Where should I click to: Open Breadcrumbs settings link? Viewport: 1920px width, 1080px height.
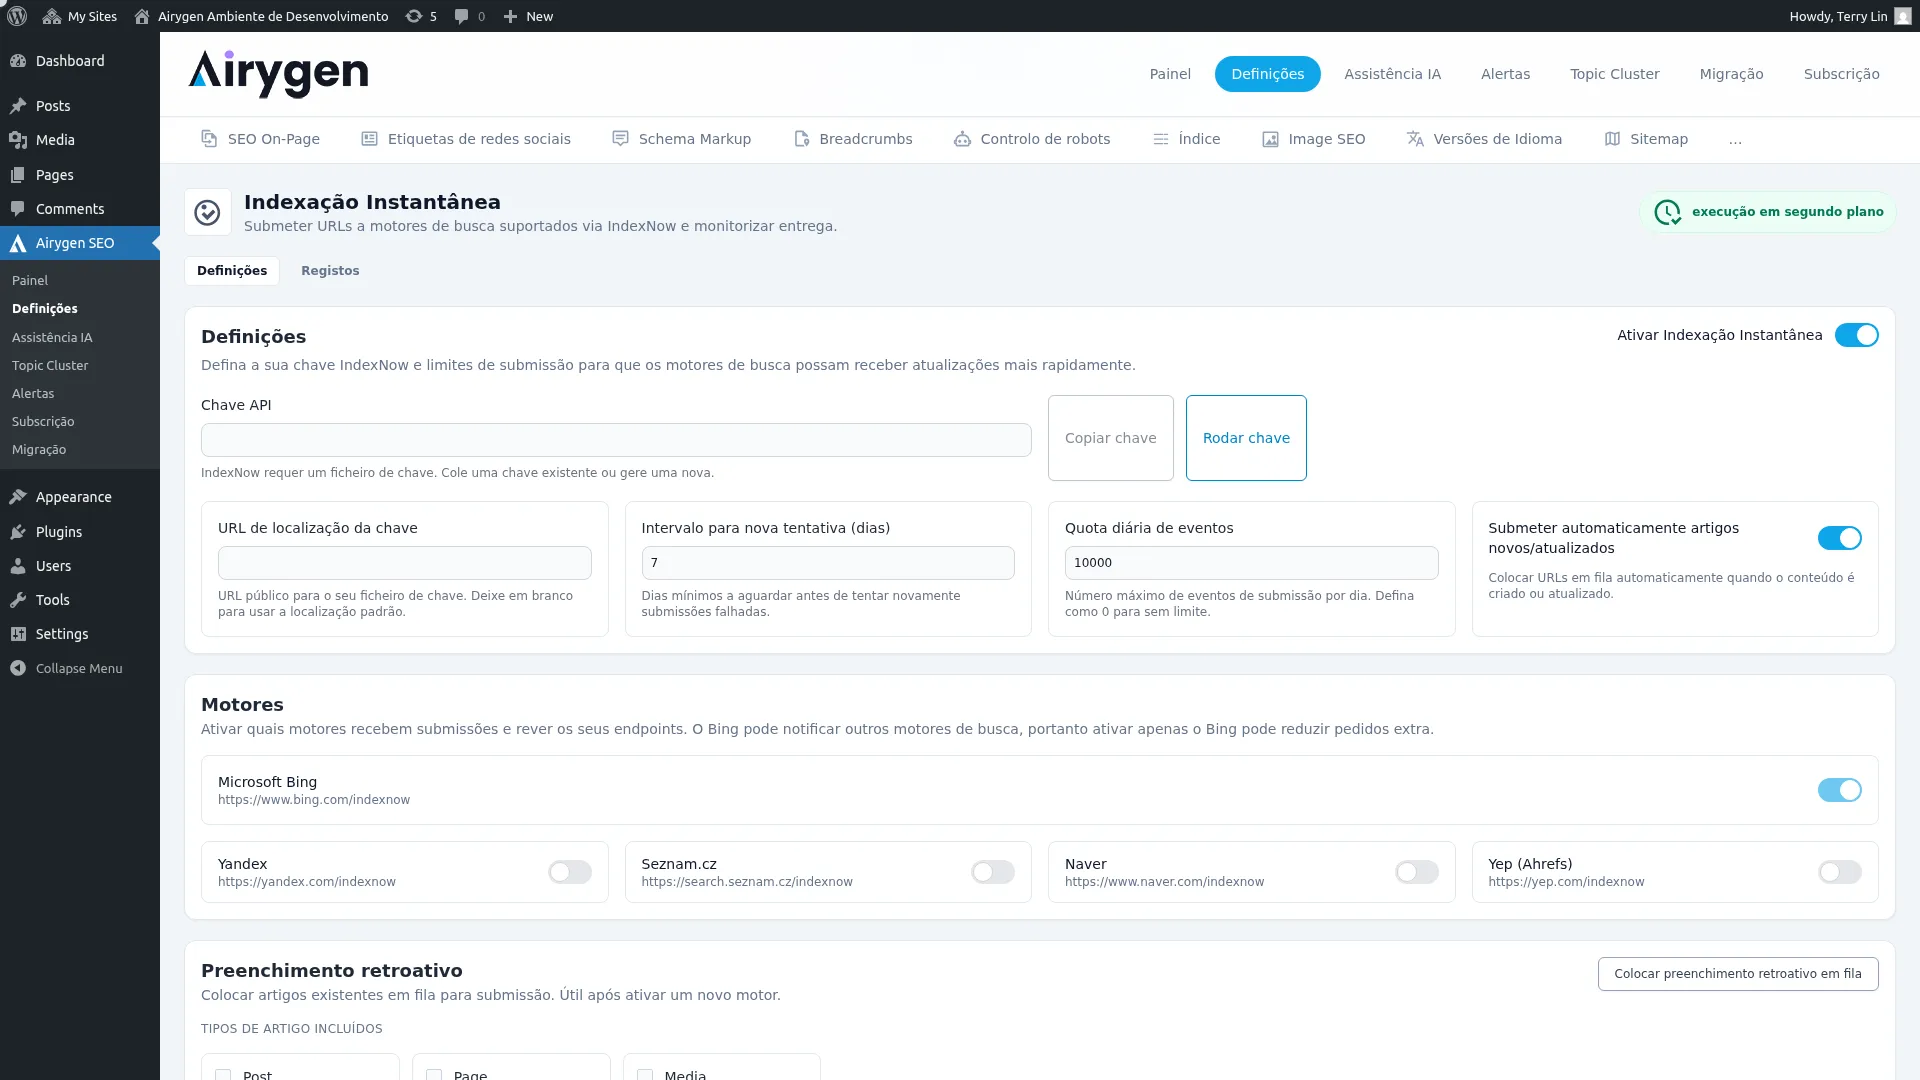pos(853,139)
